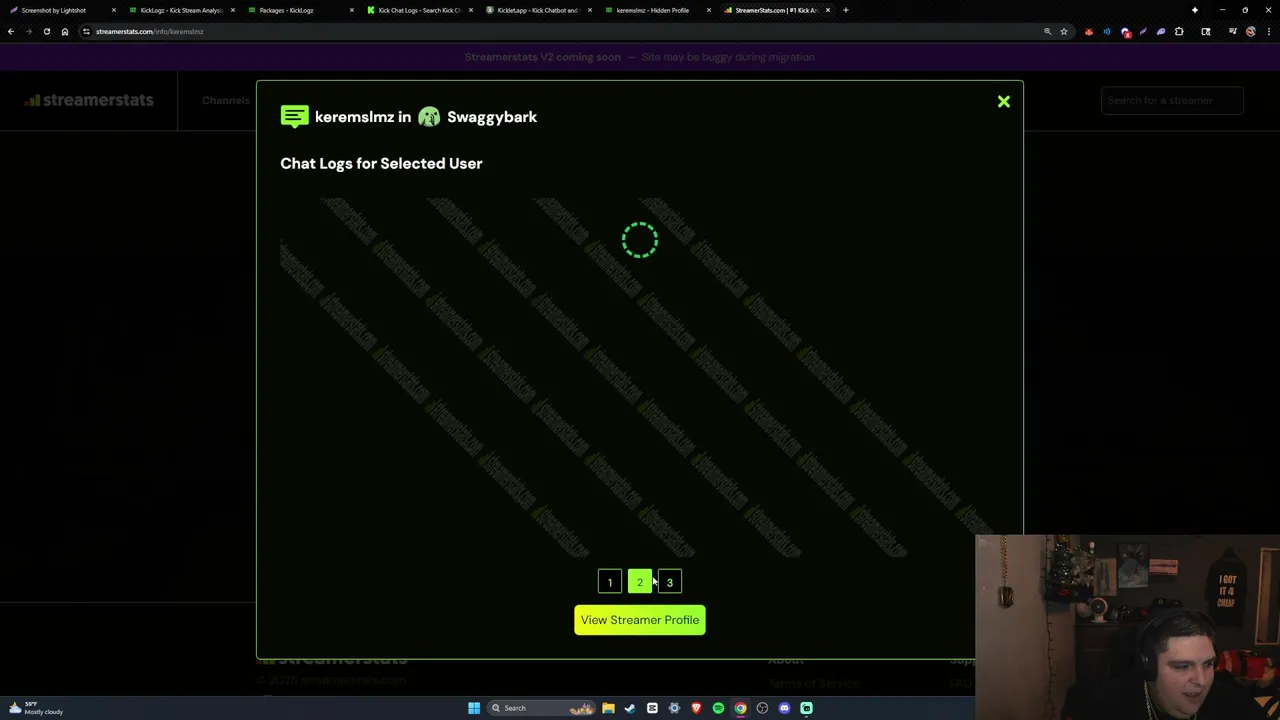1280x720 pixels.
Task: Click the Swaggybark streamer name
Action: click(492, 117)
